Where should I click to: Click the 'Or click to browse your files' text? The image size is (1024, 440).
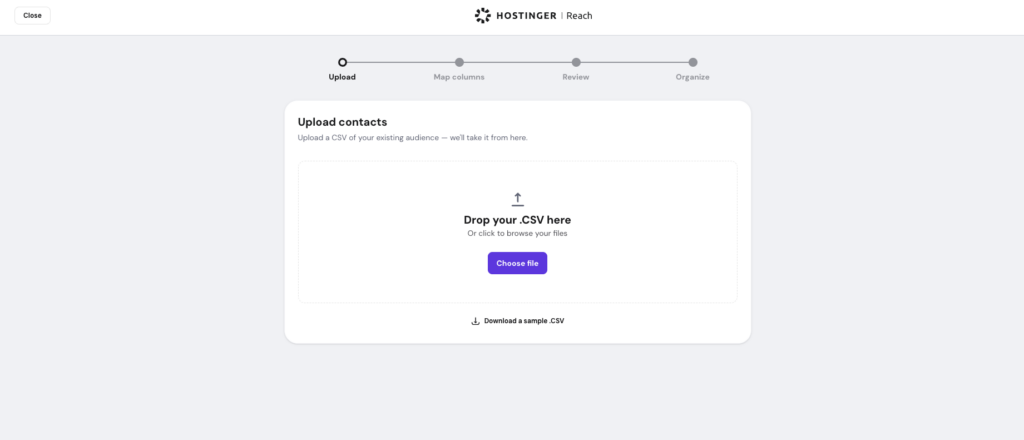(517, 234)
